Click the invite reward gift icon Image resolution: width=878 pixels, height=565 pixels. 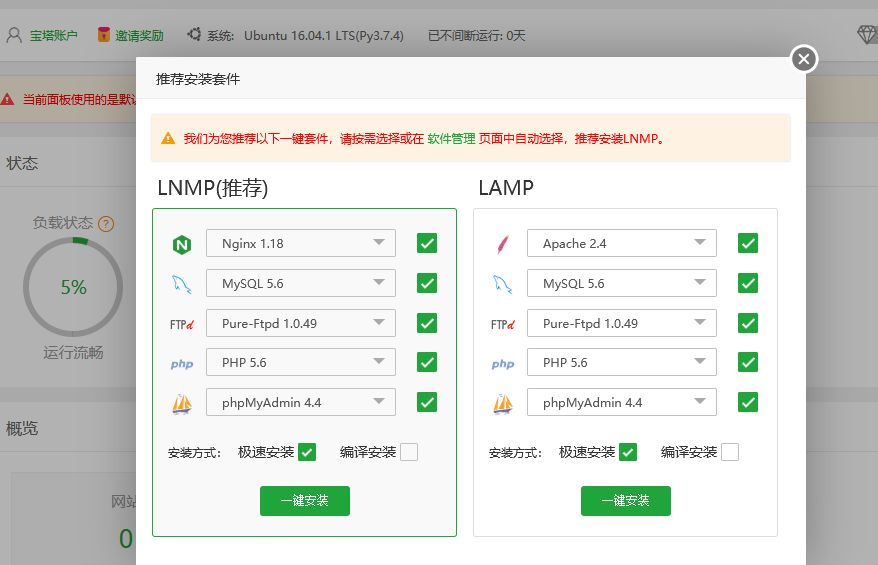[104, 35]
